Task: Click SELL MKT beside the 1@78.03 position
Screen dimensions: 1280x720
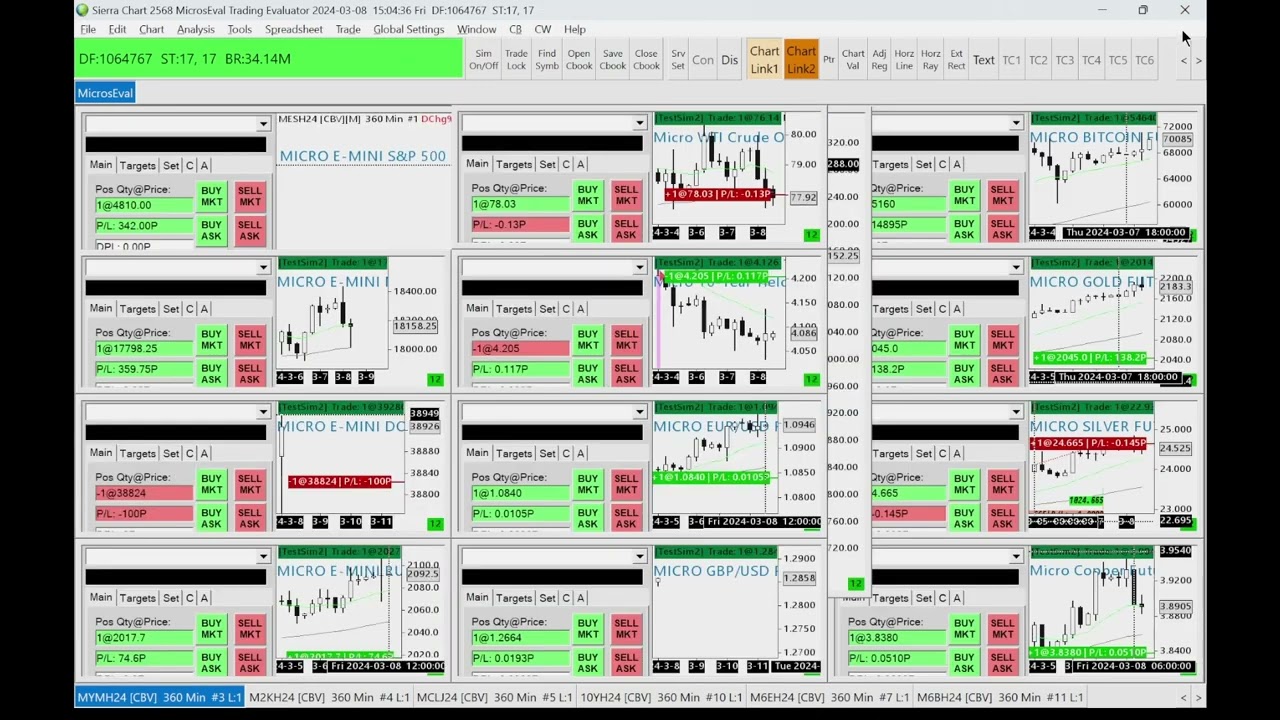Action: click(626, 196)
